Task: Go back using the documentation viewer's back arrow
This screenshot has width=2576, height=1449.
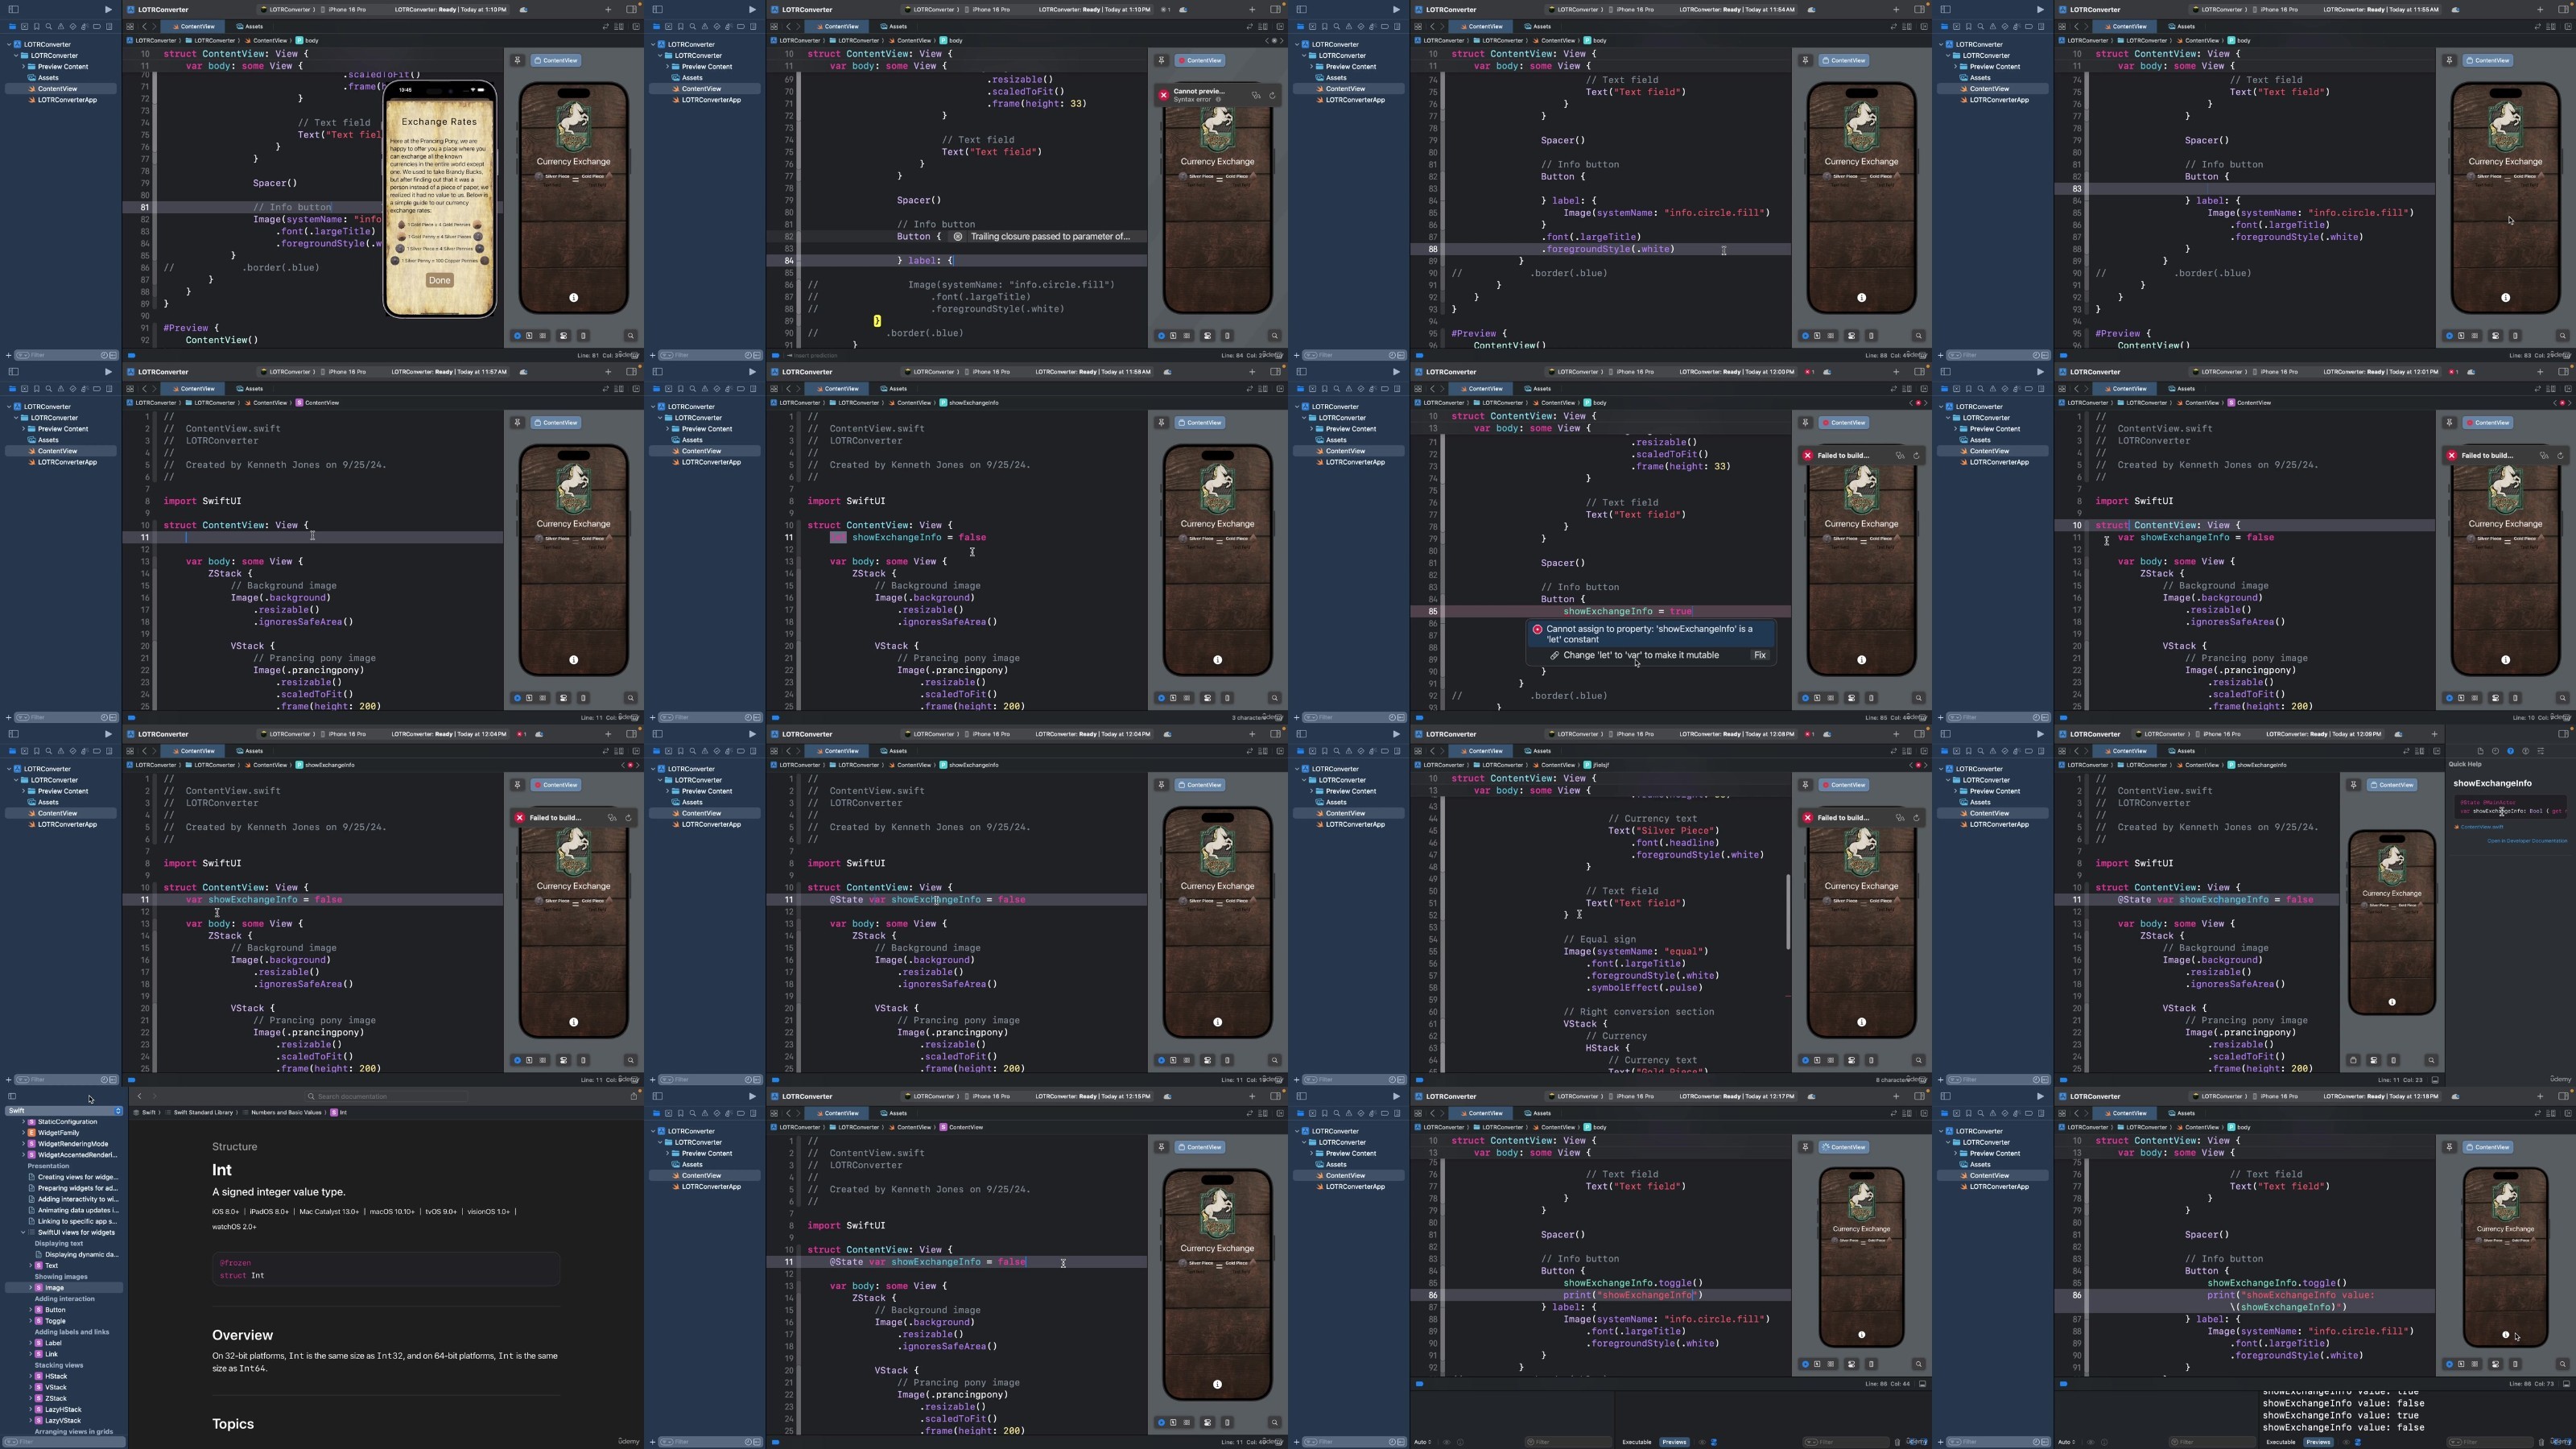Action: pos(140,1096)
